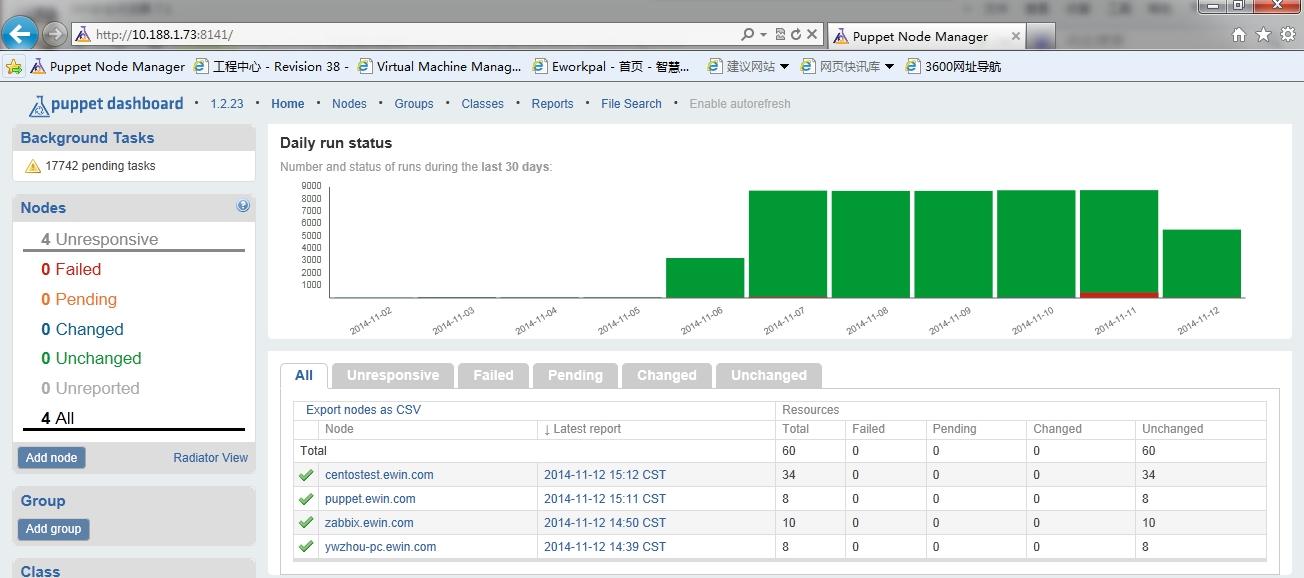Open the 工程中心 - Revision 38 bookmark
This screenshot has height=578, width=1304.
tap(270, 67)
